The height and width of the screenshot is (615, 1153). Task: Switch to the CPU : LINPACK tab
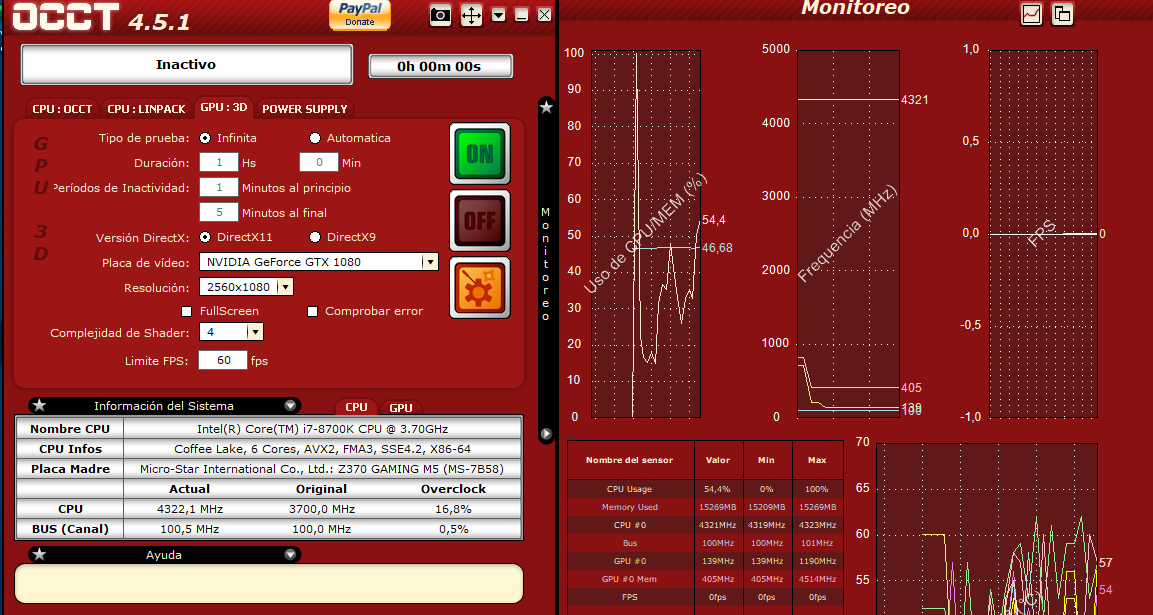point(146,109)
